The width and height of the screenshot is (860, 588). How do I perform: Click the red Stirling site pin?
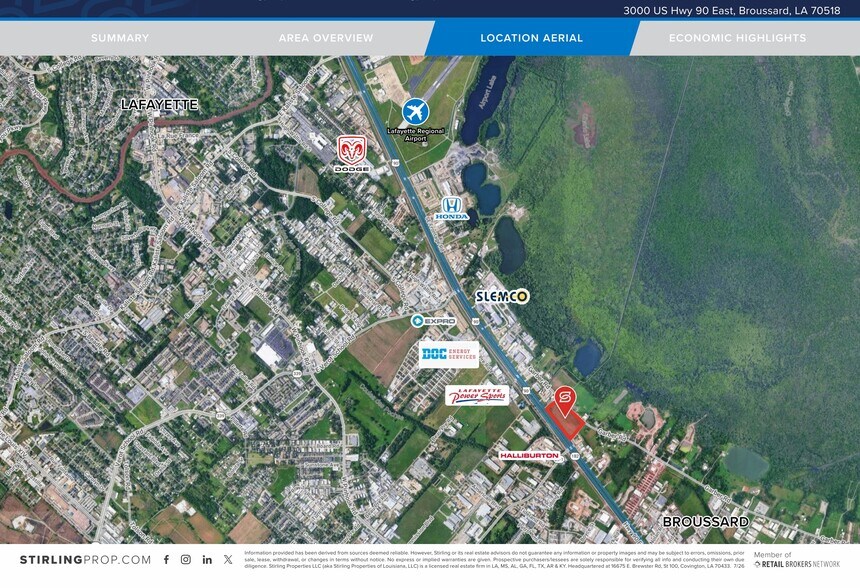coord(564,401)
